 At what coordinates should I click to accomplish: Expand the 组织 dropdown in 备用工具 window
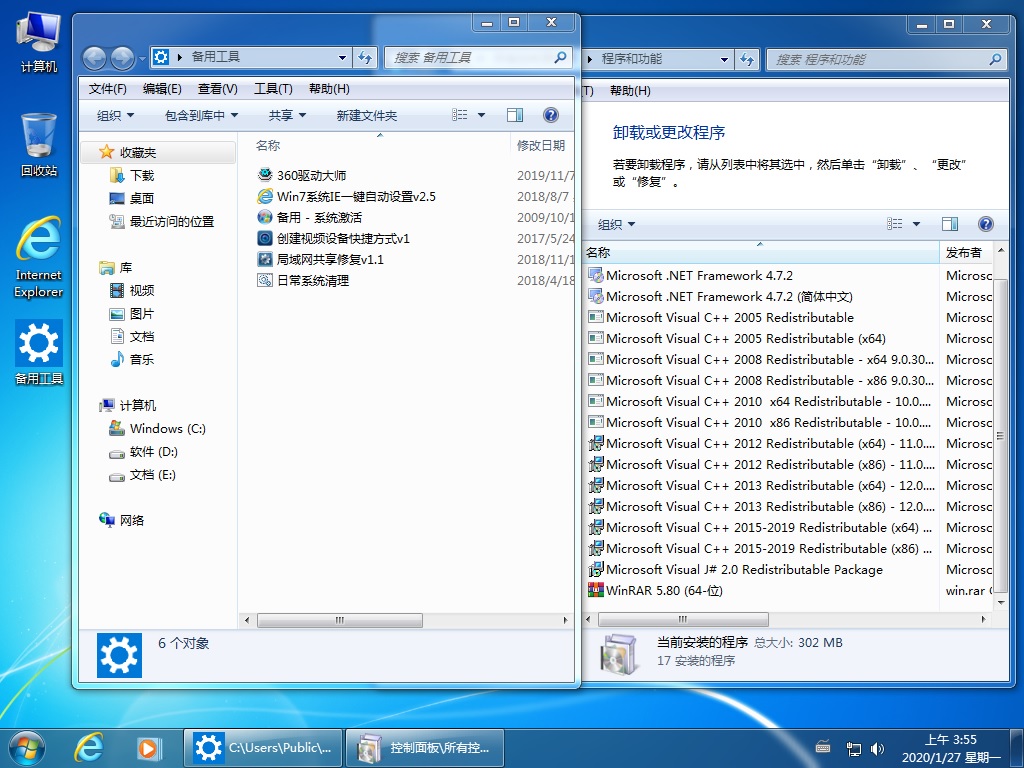point(116,116)
